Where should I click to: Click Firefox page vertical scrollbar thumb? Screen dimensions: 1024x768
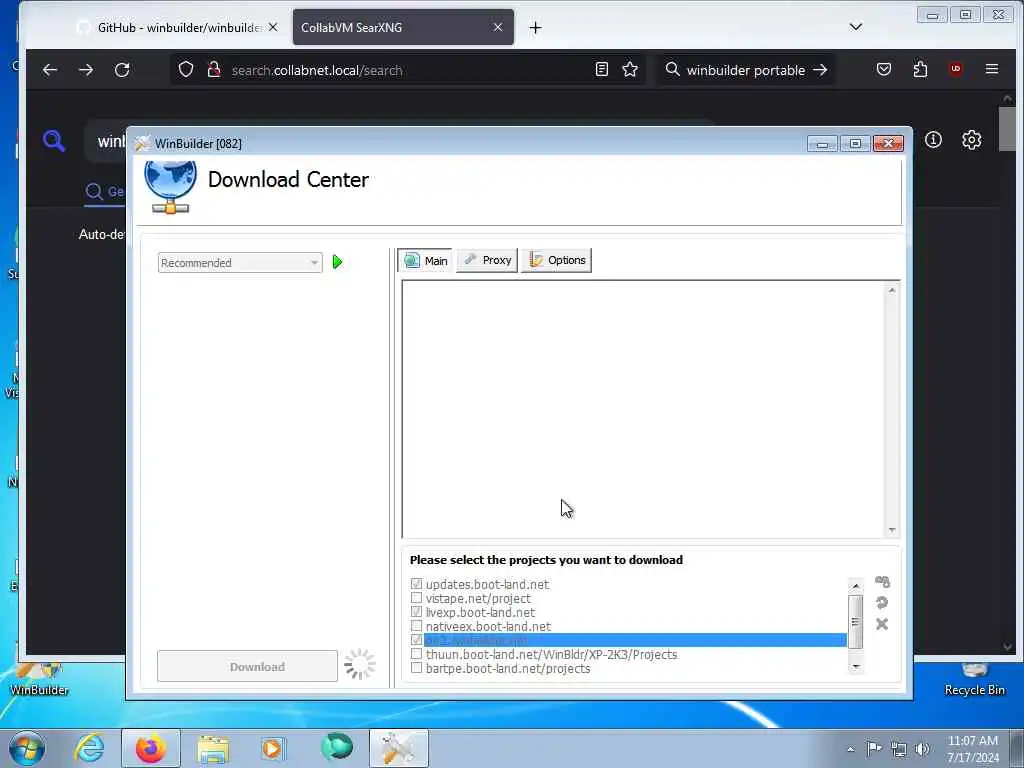[x=1007, y=129]
